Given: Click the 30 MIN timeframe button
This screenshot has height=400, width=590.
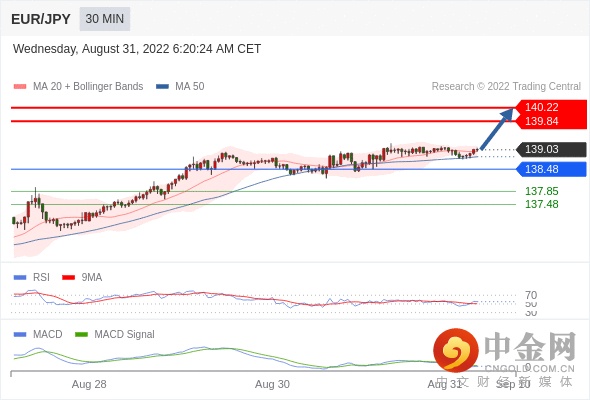Looking at the screenshot, I should 105,19.
